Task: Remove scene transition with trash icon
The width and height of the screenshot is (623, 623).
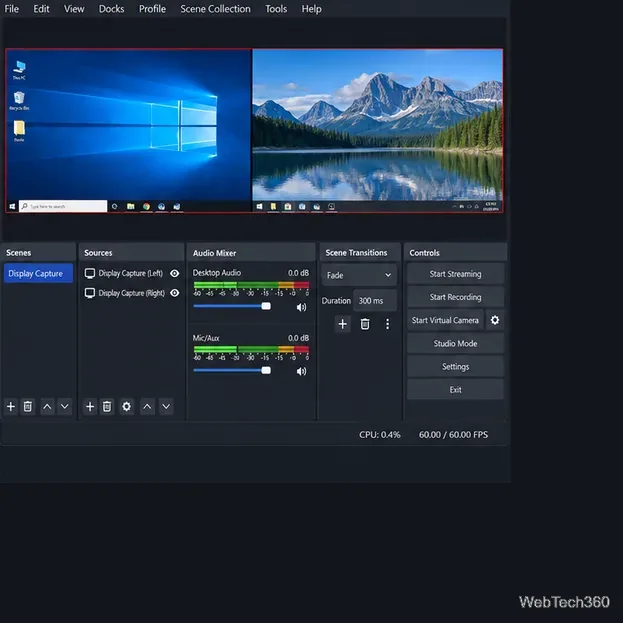Action: (x=365, y=324)
